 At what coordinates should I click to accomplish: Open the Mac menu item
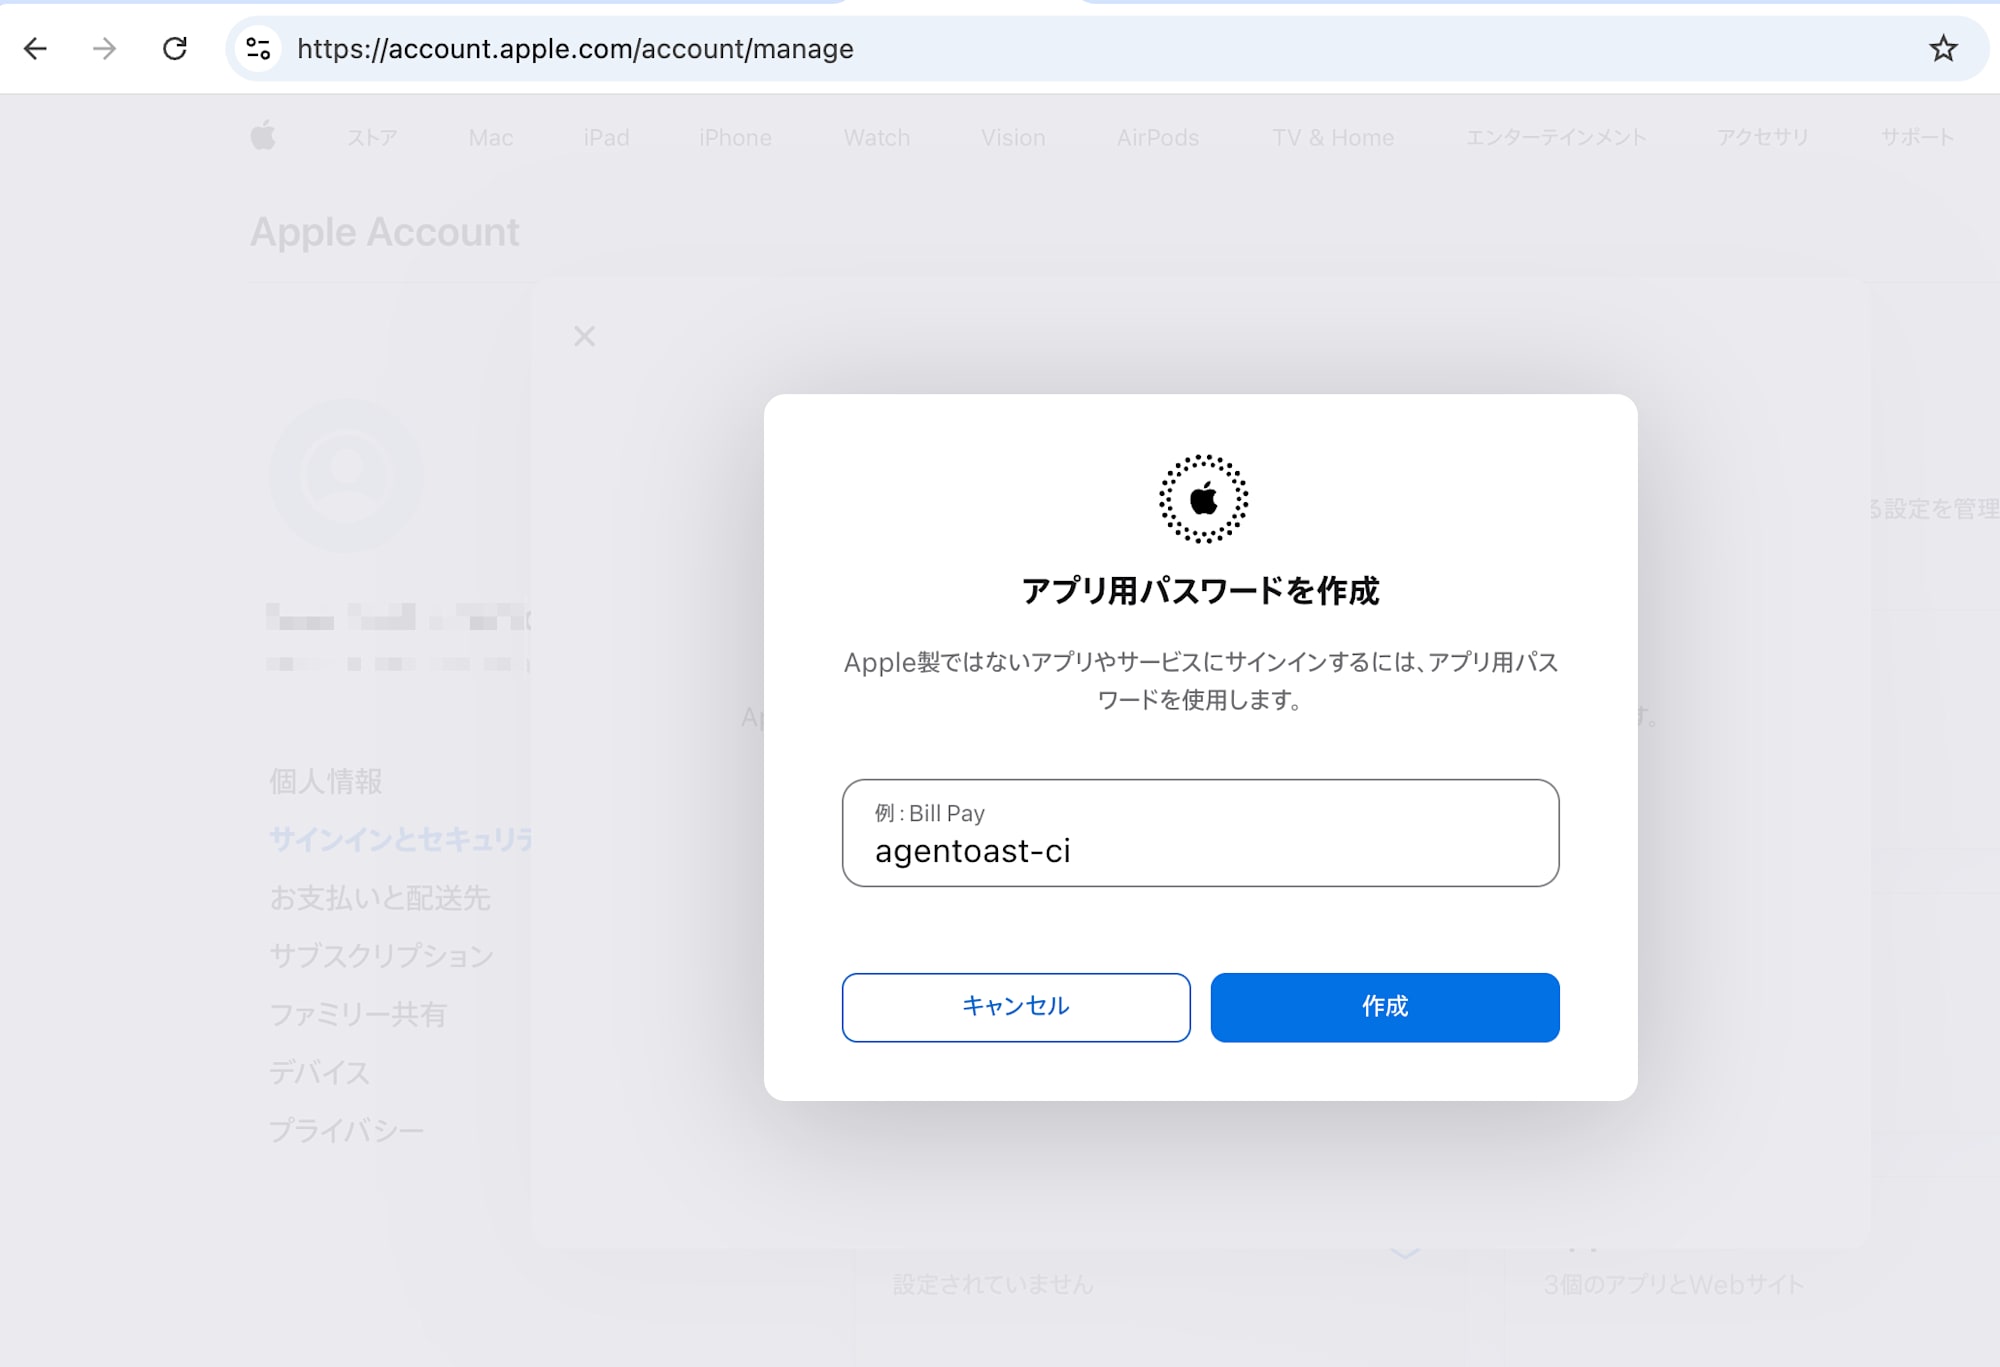point(490,138)
